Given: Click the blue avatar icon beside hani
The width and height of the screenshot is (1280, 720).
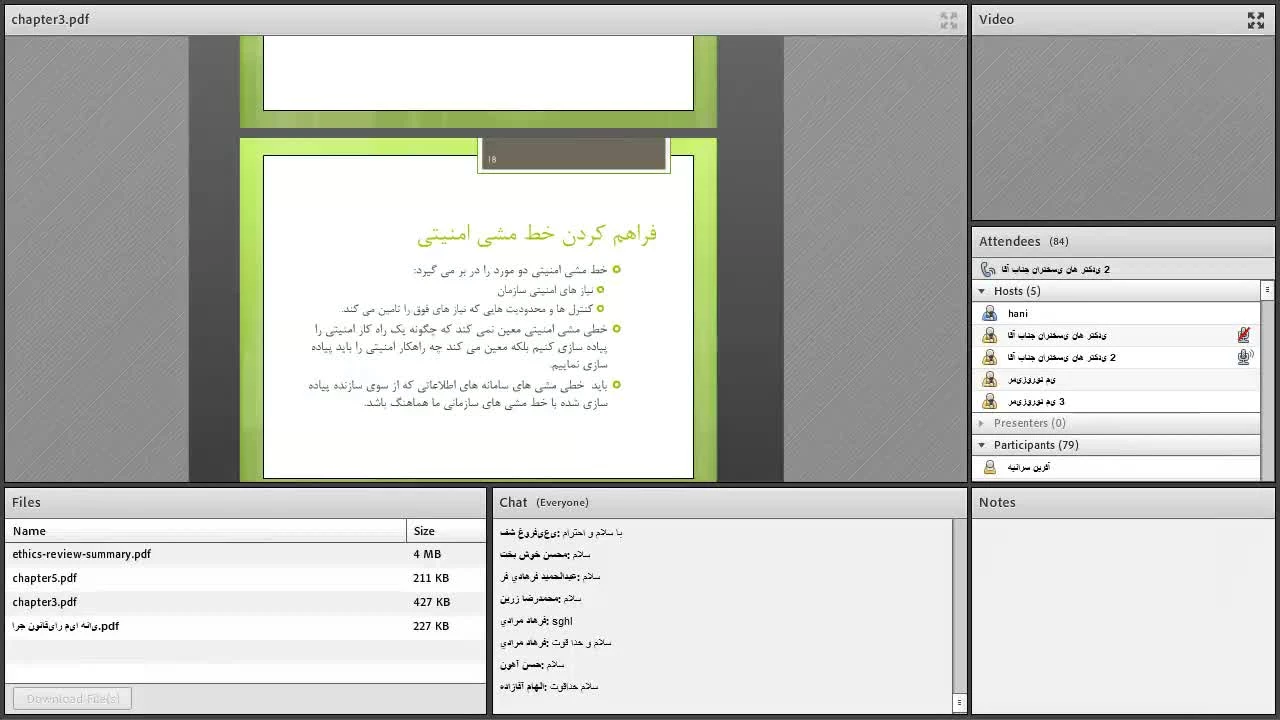Looking at the screenshot, I should 989,313.
